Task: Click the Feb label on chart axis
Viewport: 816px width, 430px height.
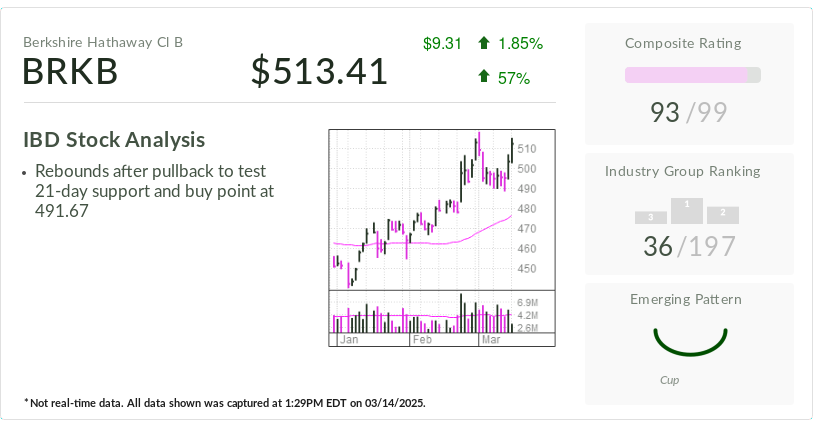Action: click(422, 340)
